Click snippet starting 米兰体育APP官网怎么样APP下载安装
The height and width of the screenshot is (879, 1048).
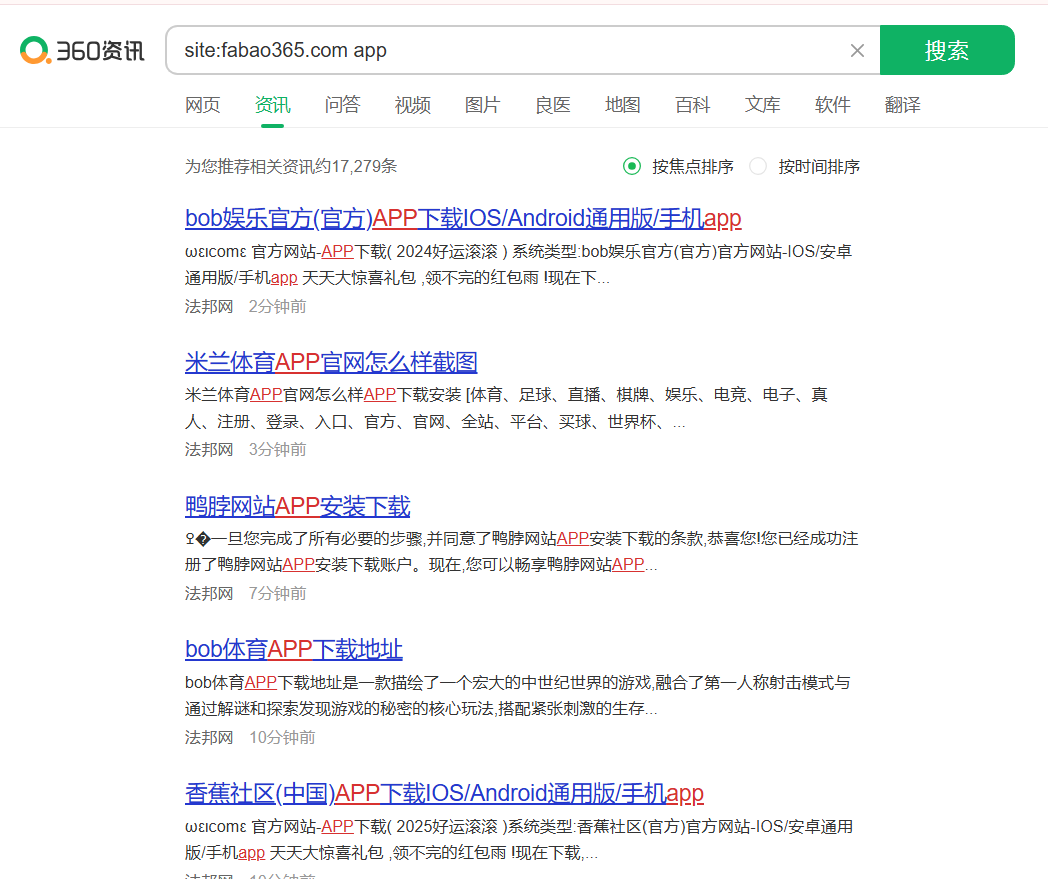pyautogui.click(x=507, y=408)
